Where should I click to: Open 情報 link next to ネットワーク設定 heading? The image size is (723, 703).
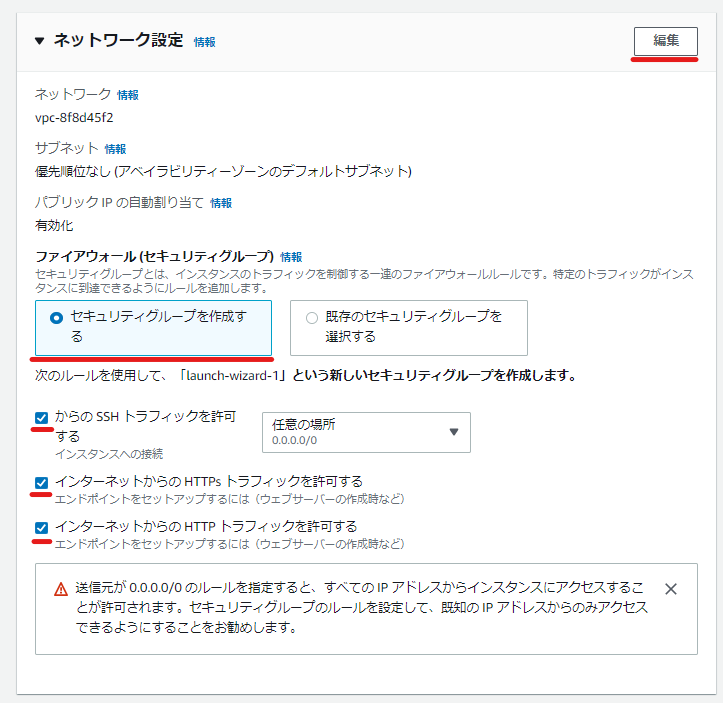point(204,42)
